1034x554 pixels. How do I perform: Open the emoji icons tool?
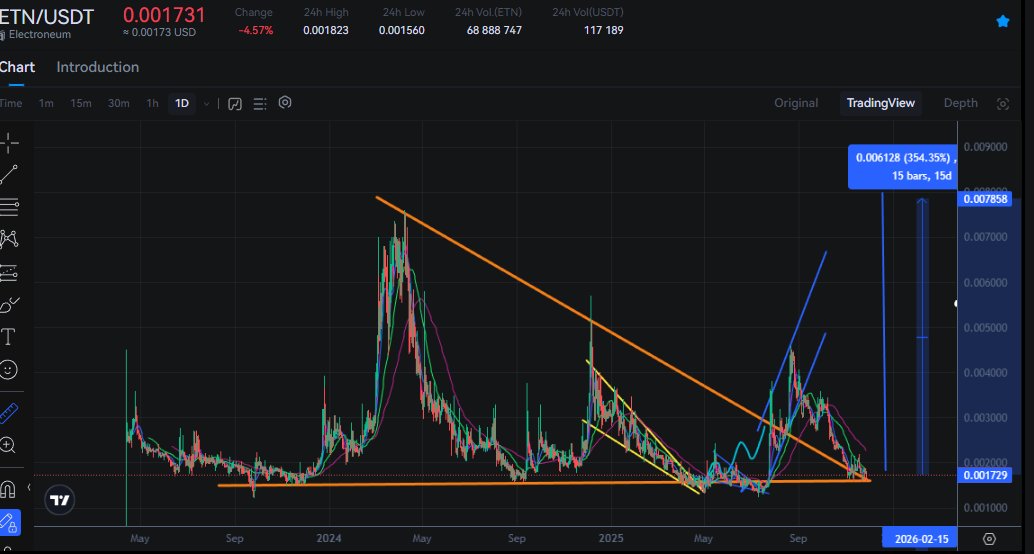[9, 369]
